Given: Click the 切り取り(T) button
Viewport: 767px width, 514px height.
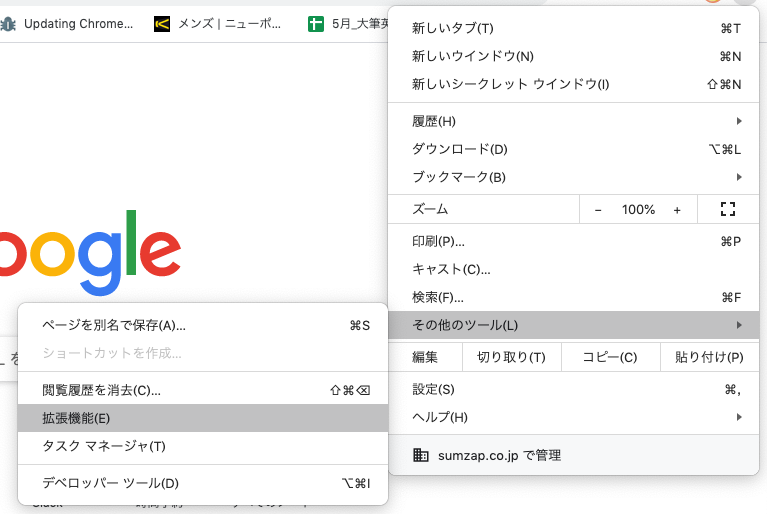Looking at the screenshot, I should (x=511, y=357).
